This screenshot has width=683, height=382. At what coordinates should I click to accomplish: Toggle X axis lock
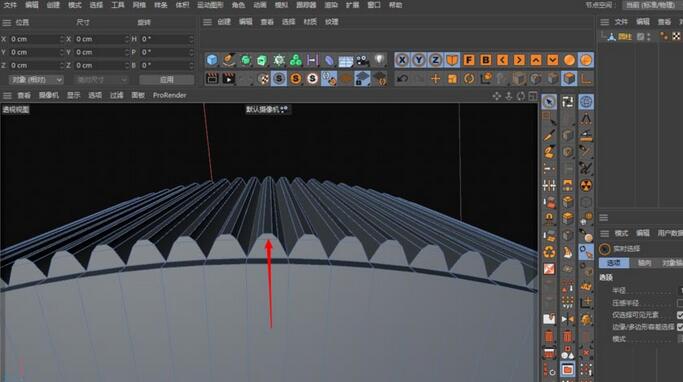(402, 60)
